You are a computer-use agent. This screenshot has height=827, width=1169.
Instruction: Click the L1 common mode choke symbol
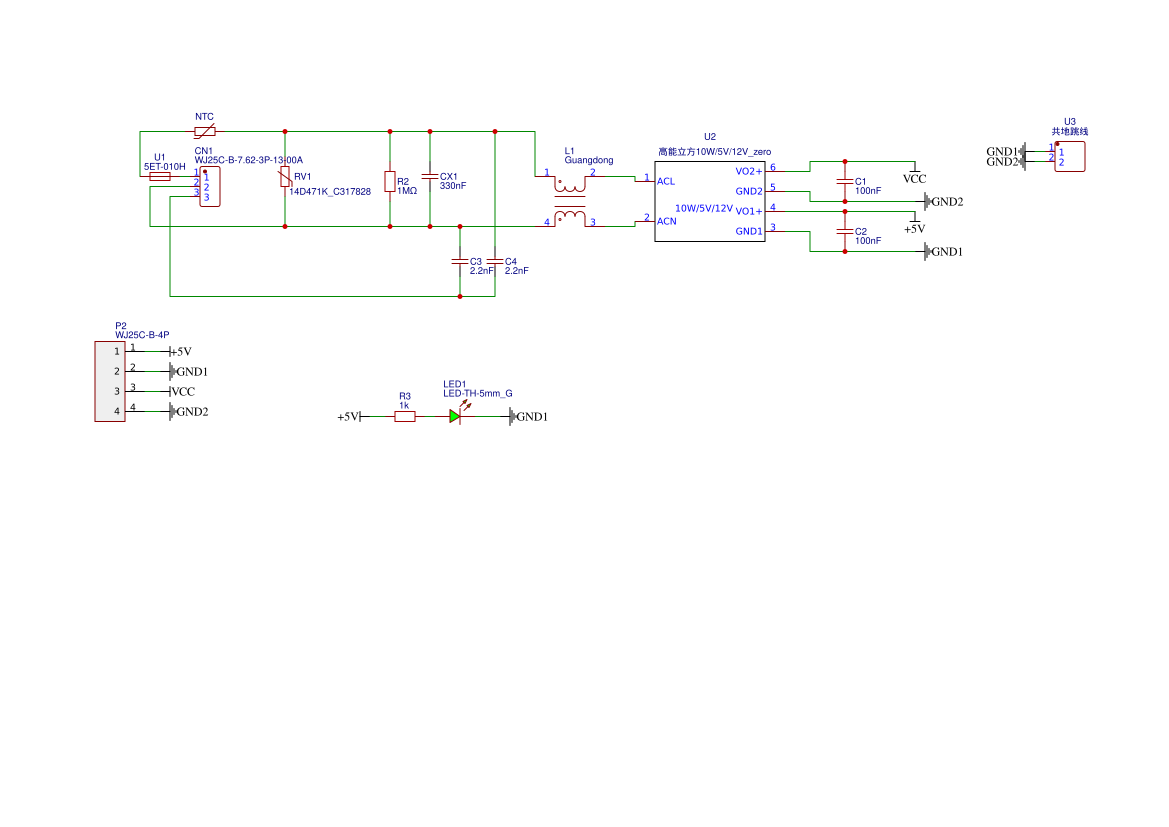click(x=570, y=200)
